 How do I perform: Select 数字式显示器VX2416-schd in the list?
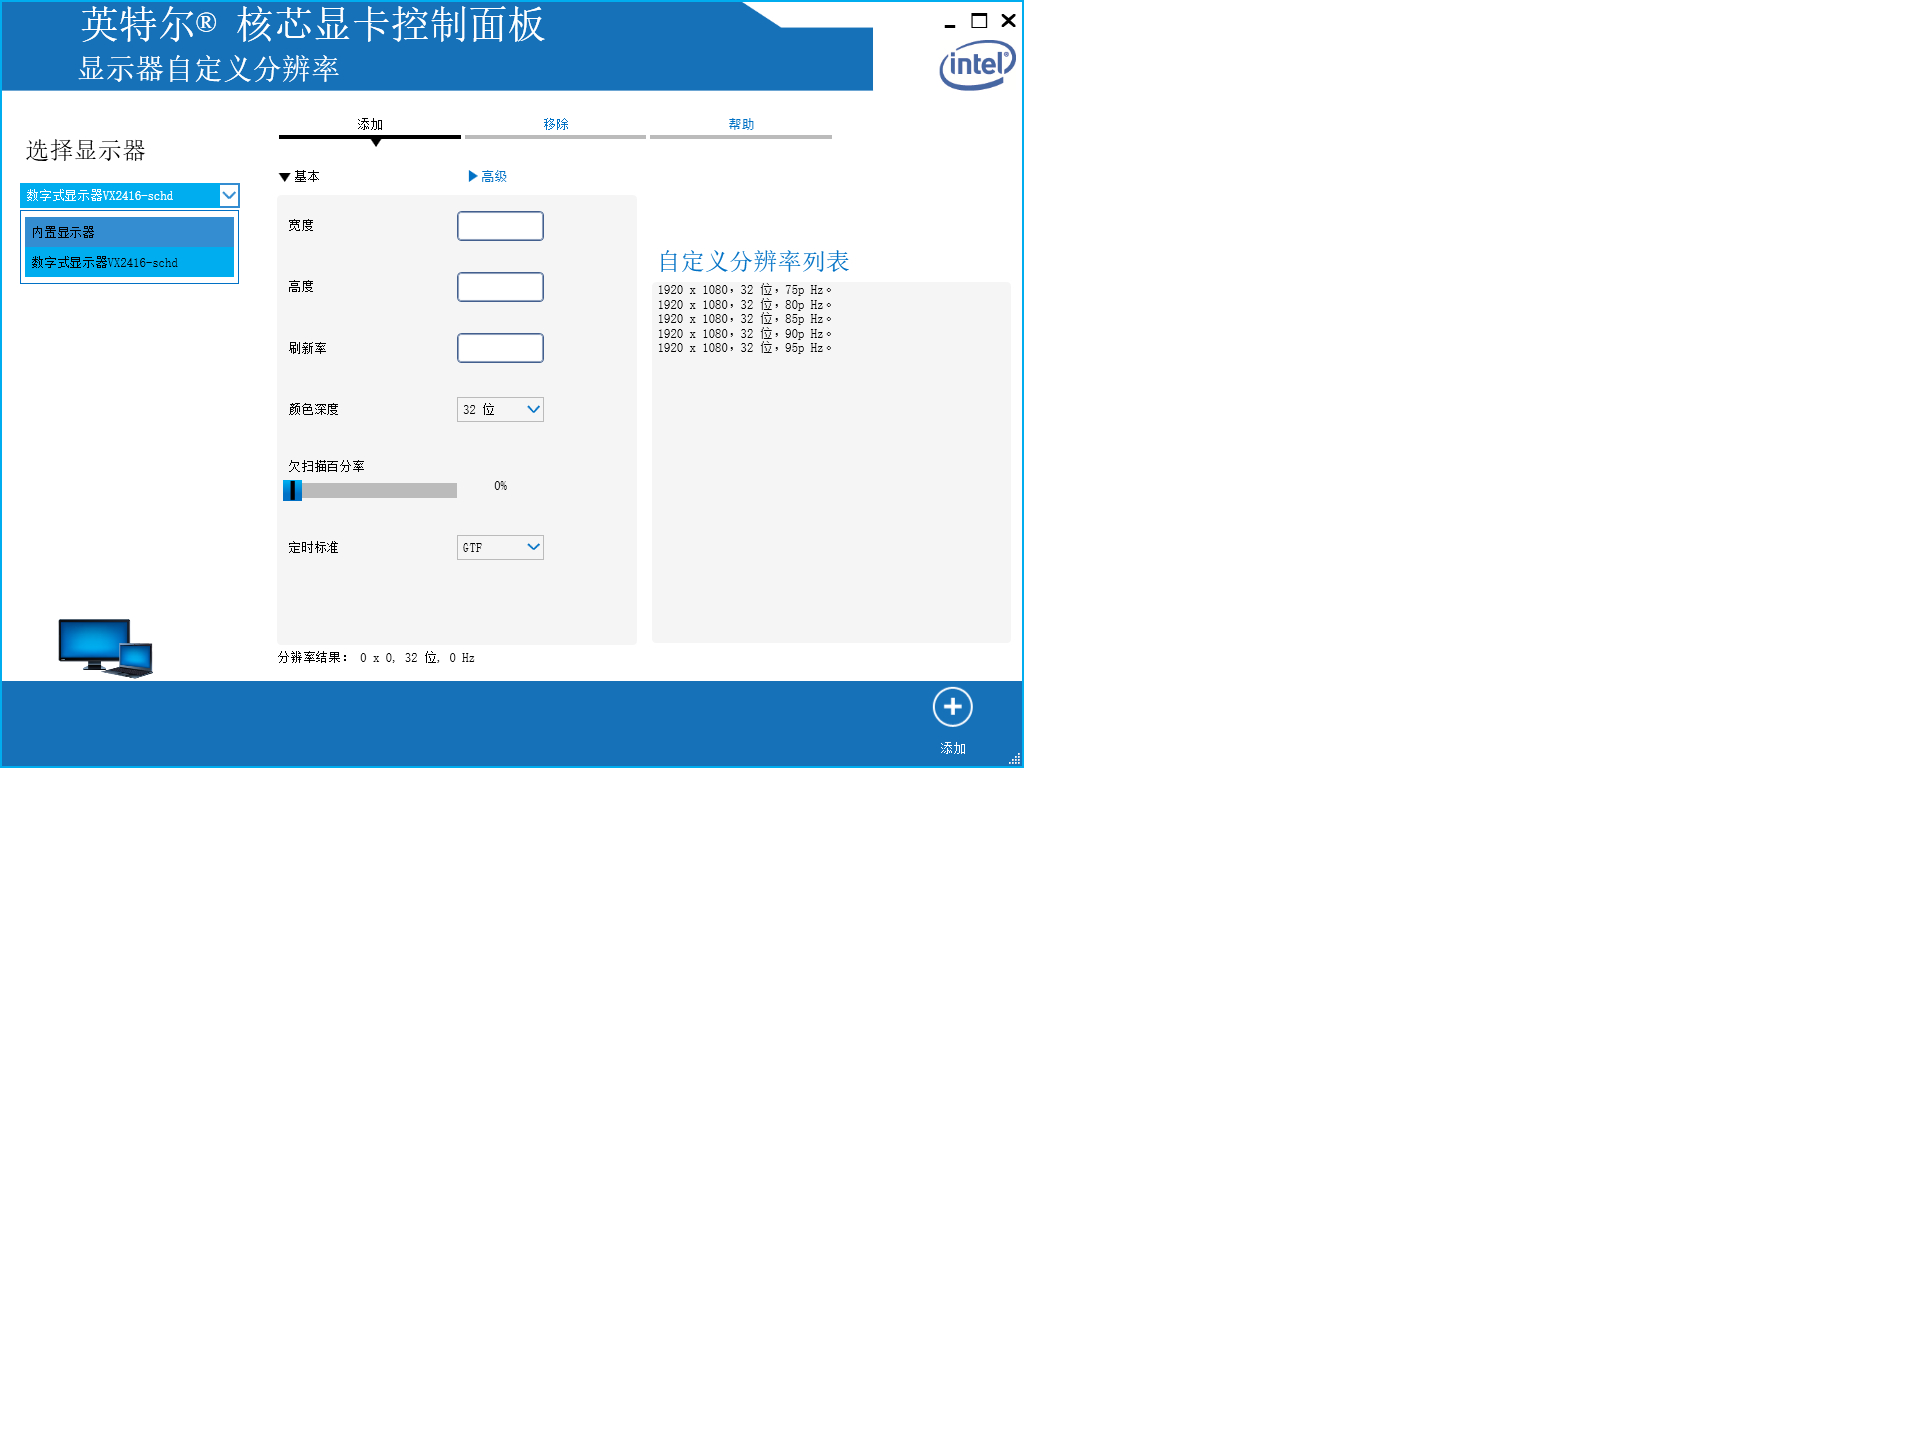click(129, 262)
